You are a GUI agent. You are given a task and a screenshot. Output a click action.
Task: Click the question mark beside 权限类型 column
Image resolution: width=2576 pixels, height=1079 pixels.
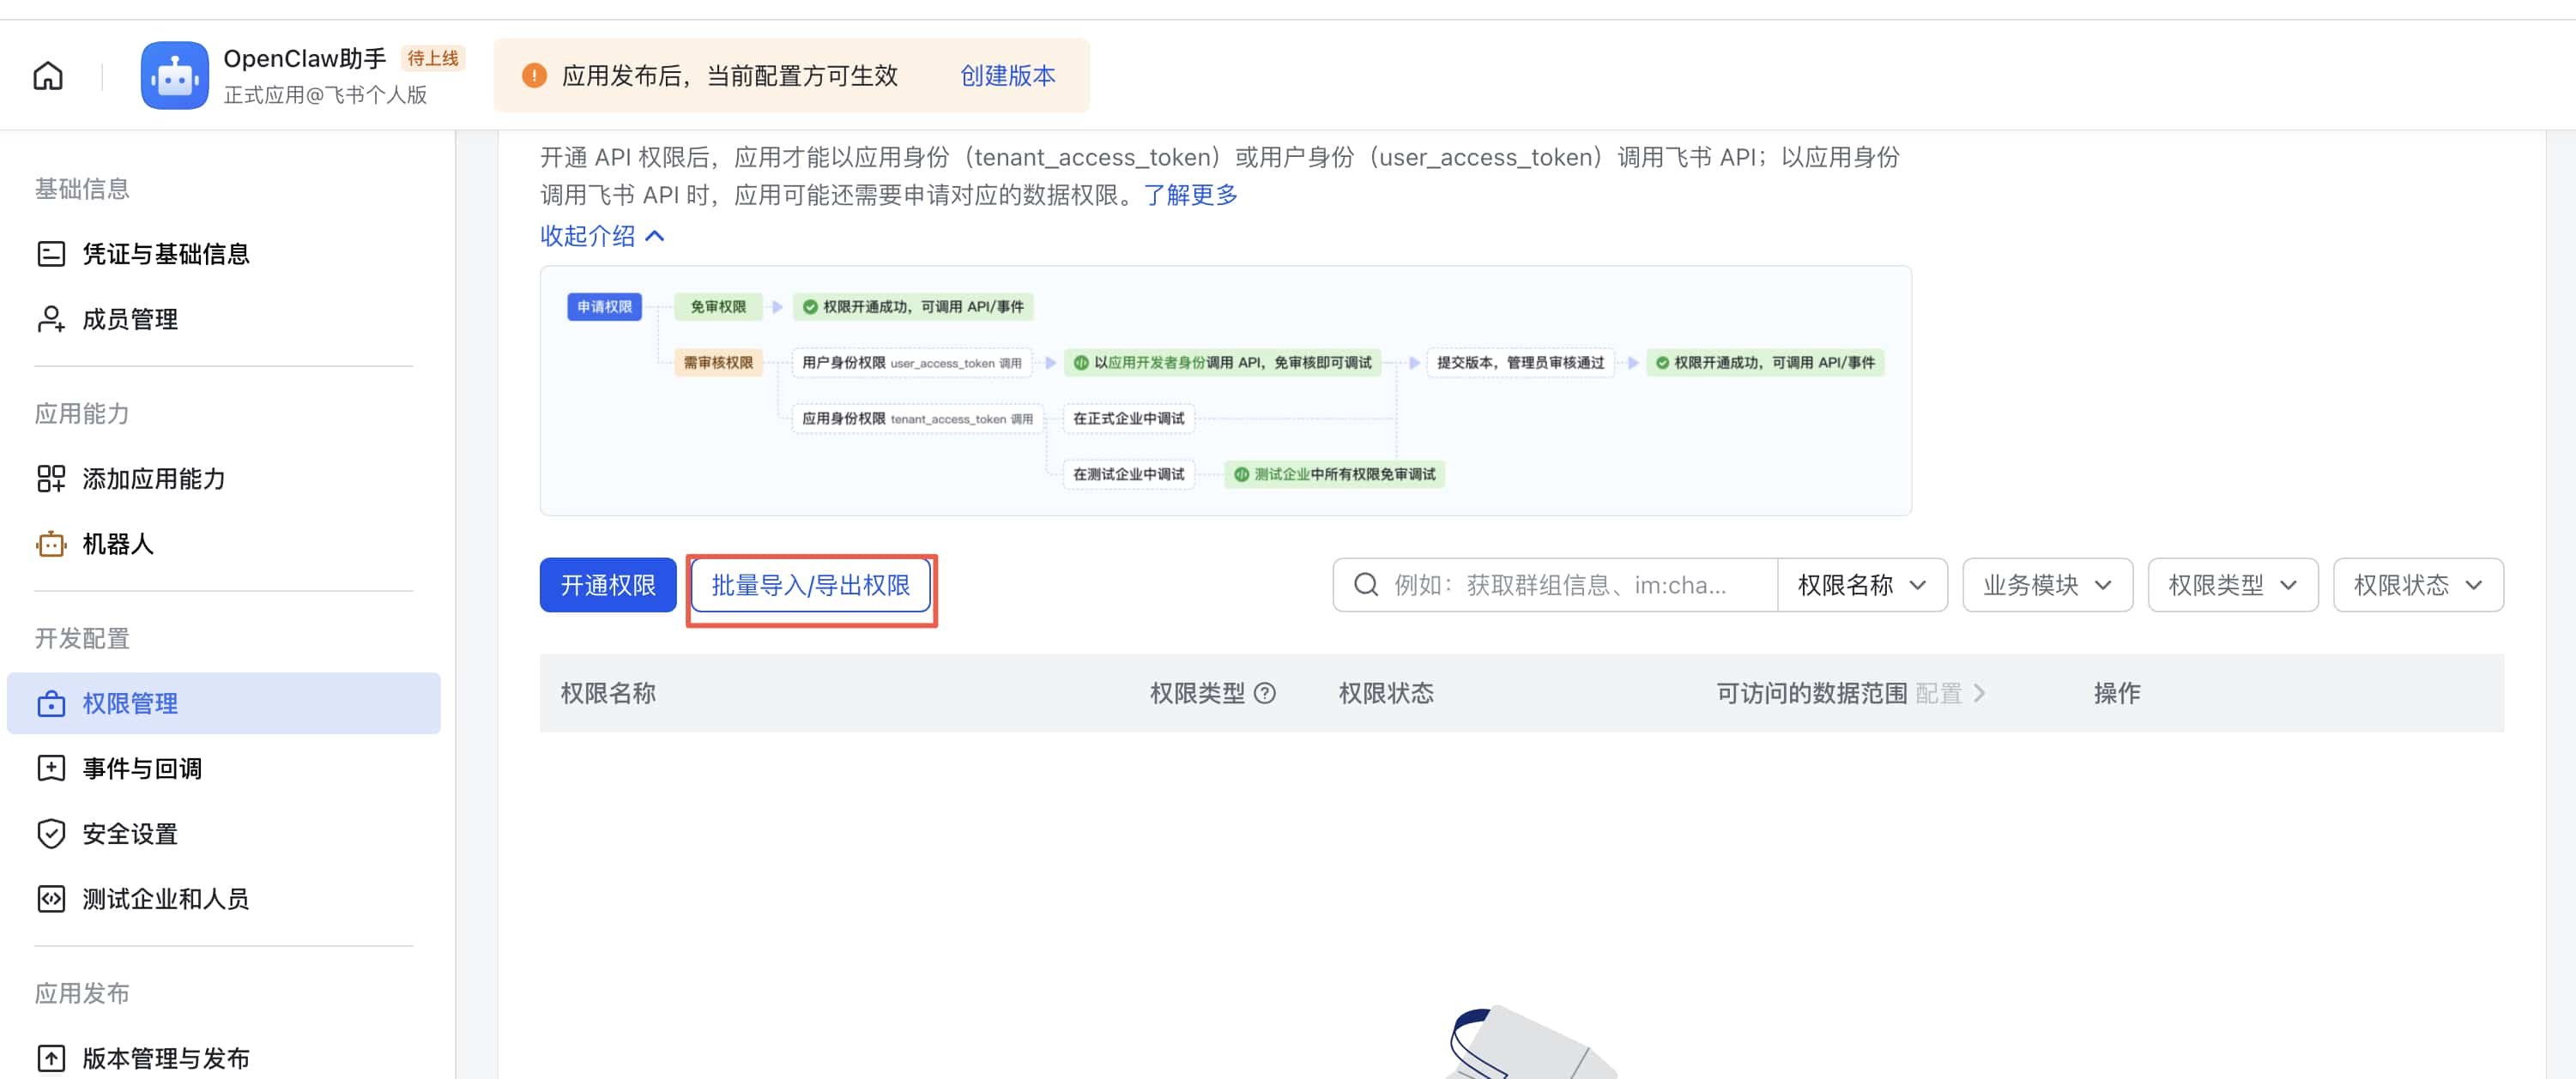[1265, 692]
